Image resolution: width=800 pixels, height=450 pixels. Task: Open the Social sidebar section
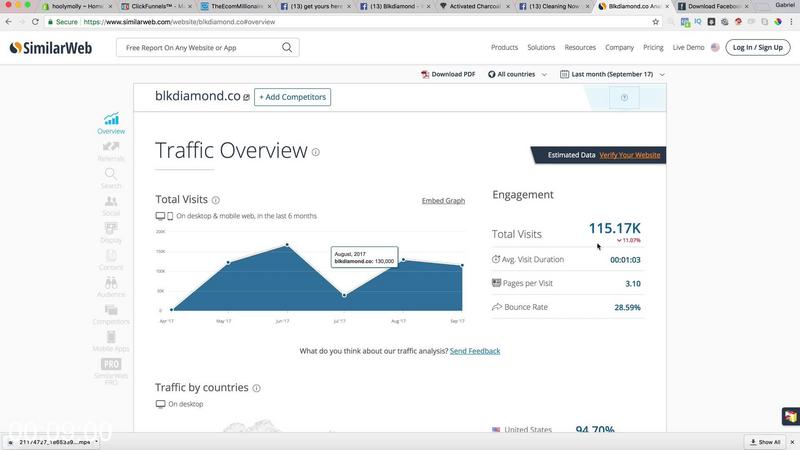(x=111, y=206)
